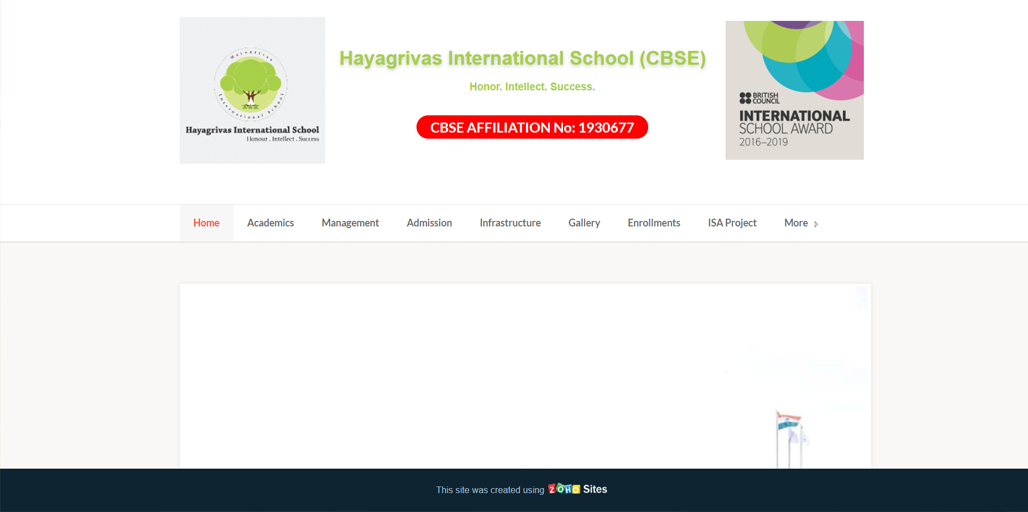
Task: Open the Home menu item
Action: 206,223
